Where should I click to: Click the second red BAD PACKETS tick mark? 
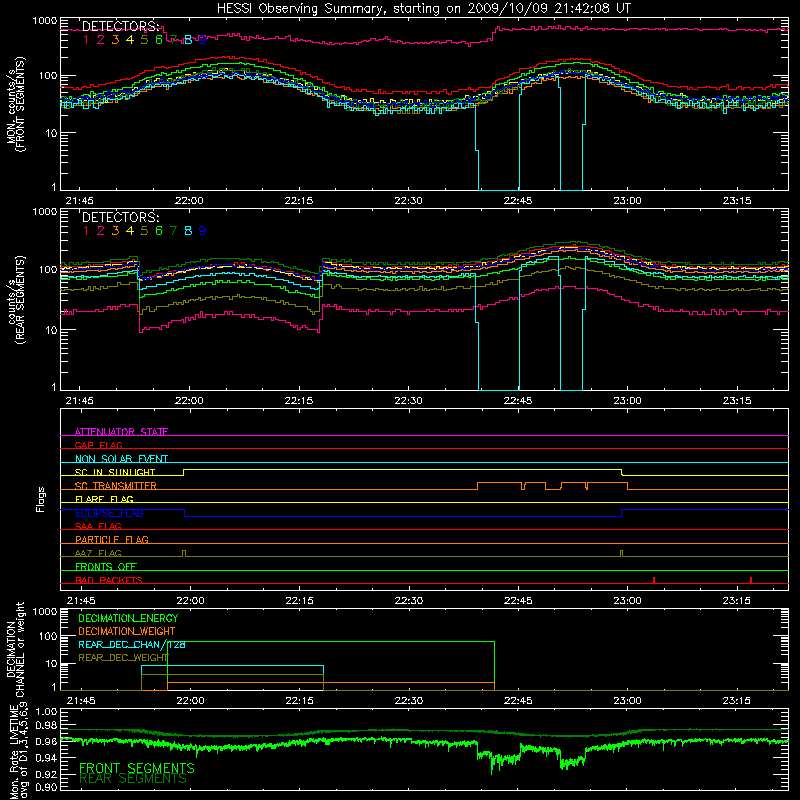click(751, 580)
